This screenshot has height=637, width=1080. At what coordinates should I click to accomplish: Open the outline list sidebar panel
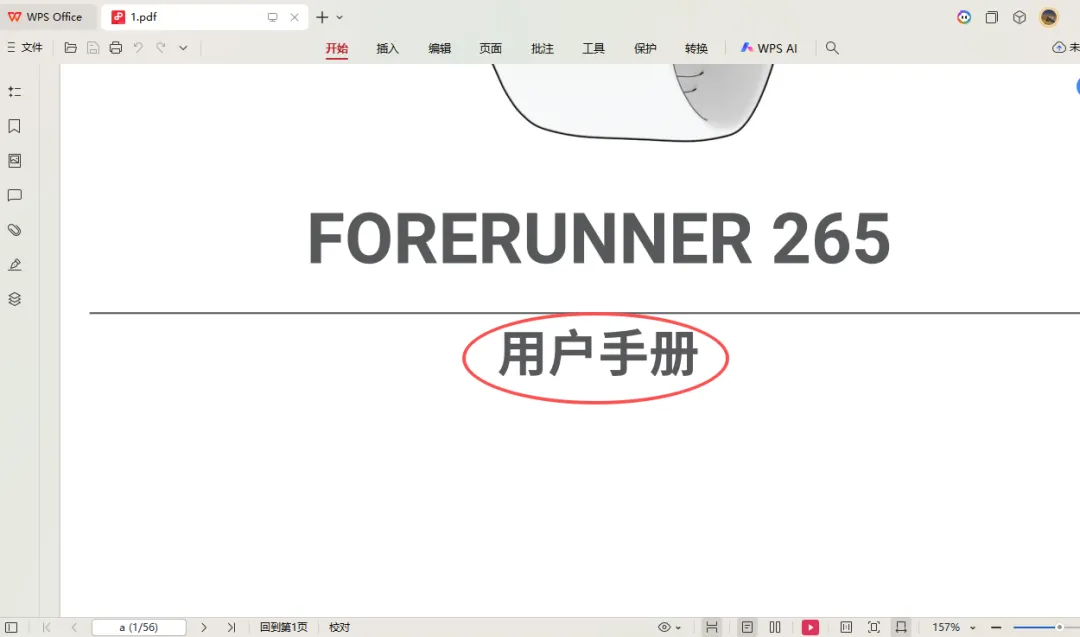pos(14,92)
